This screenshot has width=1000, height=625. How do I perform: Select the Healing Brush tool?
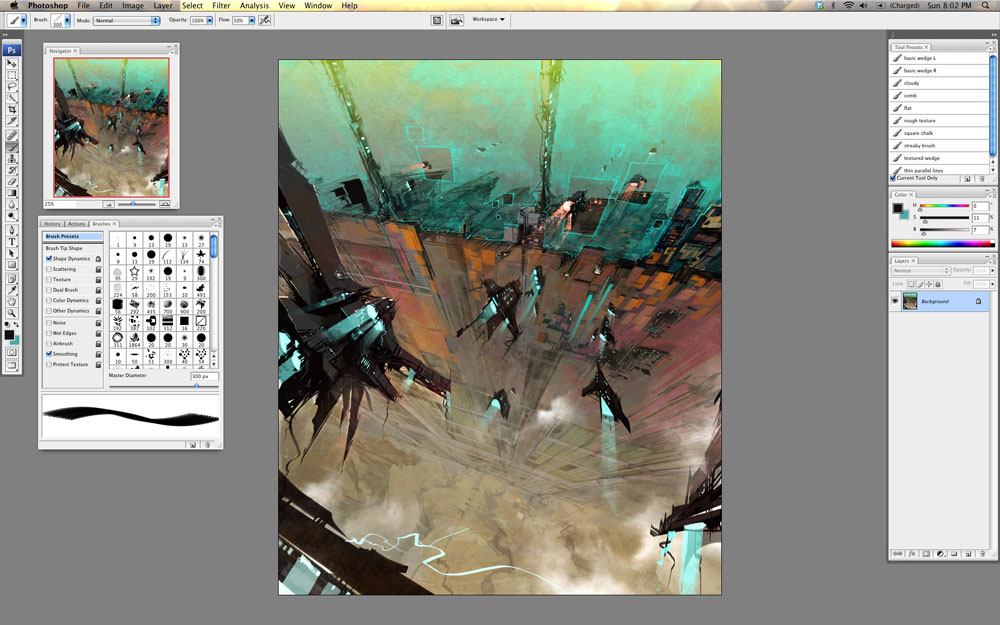click(11, 135)
